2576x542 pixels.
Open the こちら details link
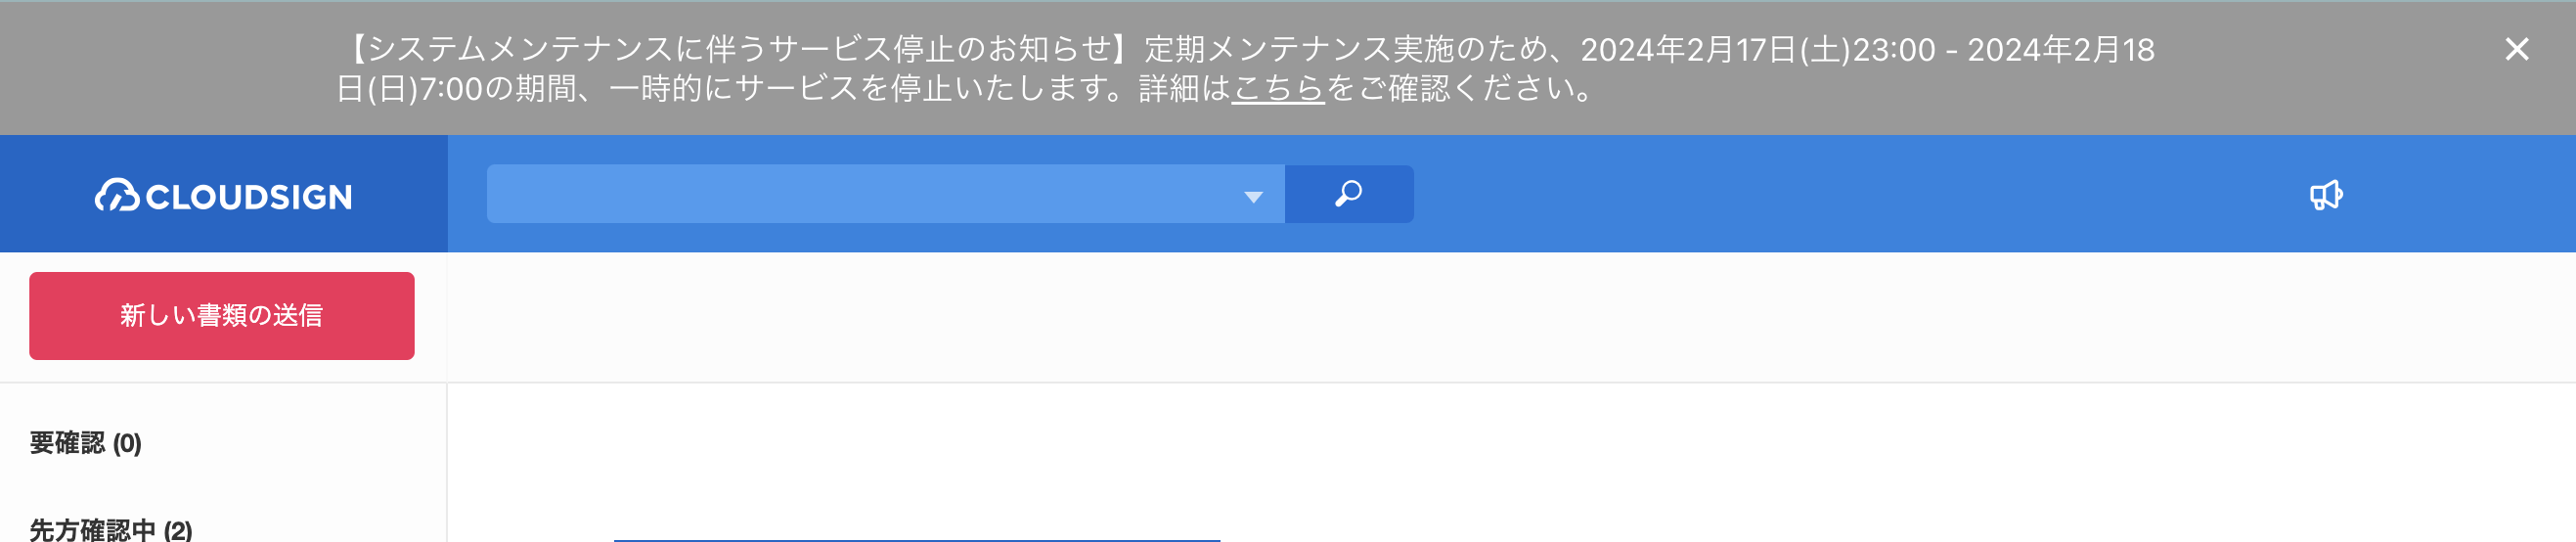[1277, 89]
